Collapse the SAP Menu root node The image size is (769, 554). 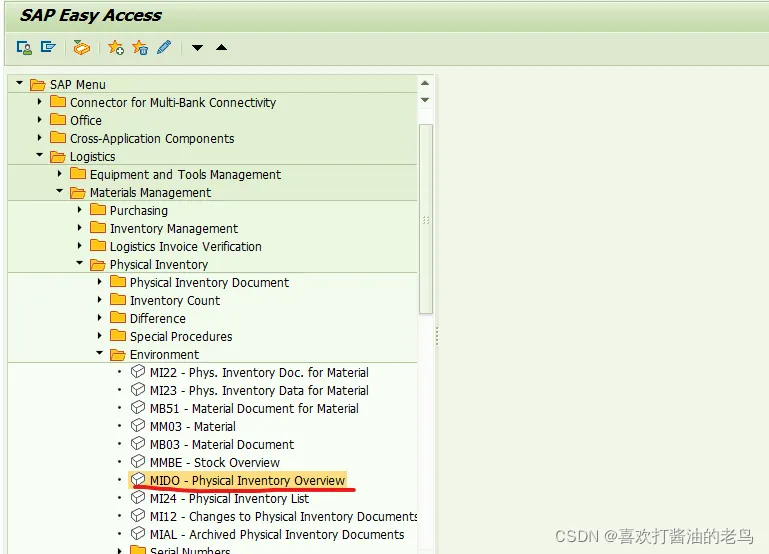[19, 83]
